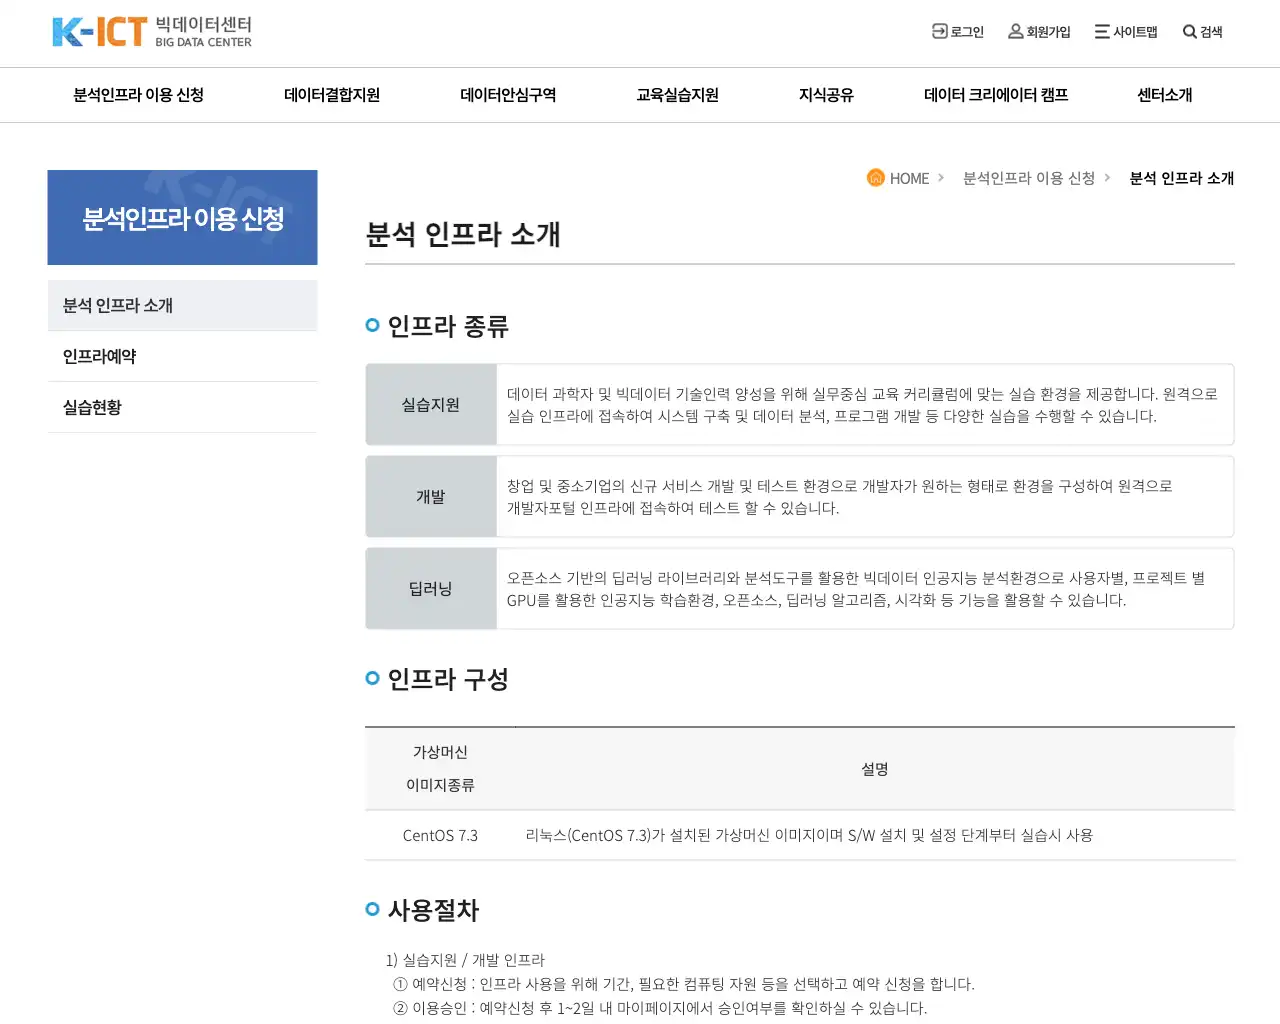Go to 실습현황 sidebar item
Image resolution: width=1280 pixels, height=1024 pixels.
182,407
